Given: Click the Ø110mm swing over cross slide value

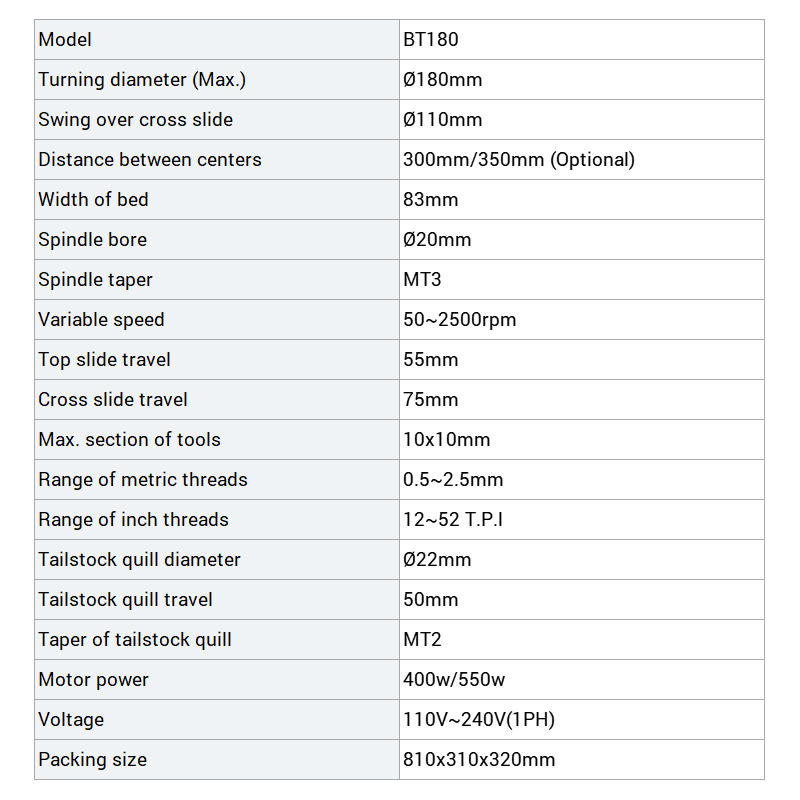Looking at the screenshot, I should pyautogui.click(x=442, y=119).
